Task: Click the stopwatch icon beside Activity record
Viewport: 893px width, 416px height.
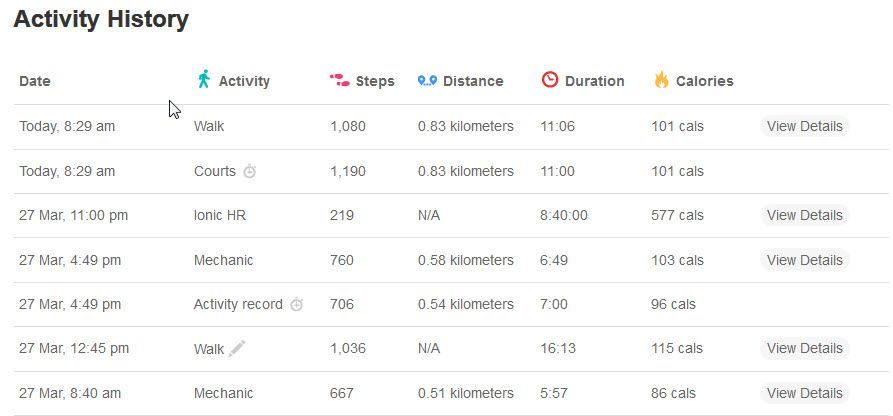Action: coord(296,304)
